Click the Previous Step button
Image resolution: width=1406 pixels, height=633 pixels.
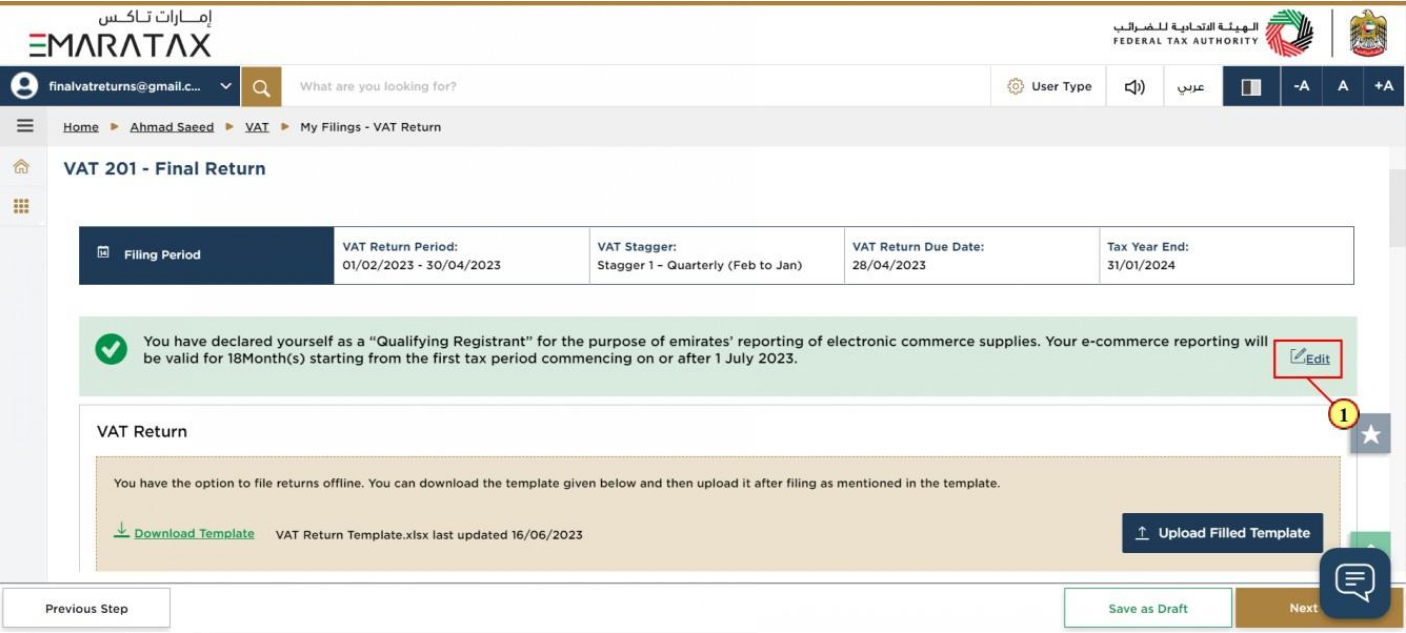point(87,608)
